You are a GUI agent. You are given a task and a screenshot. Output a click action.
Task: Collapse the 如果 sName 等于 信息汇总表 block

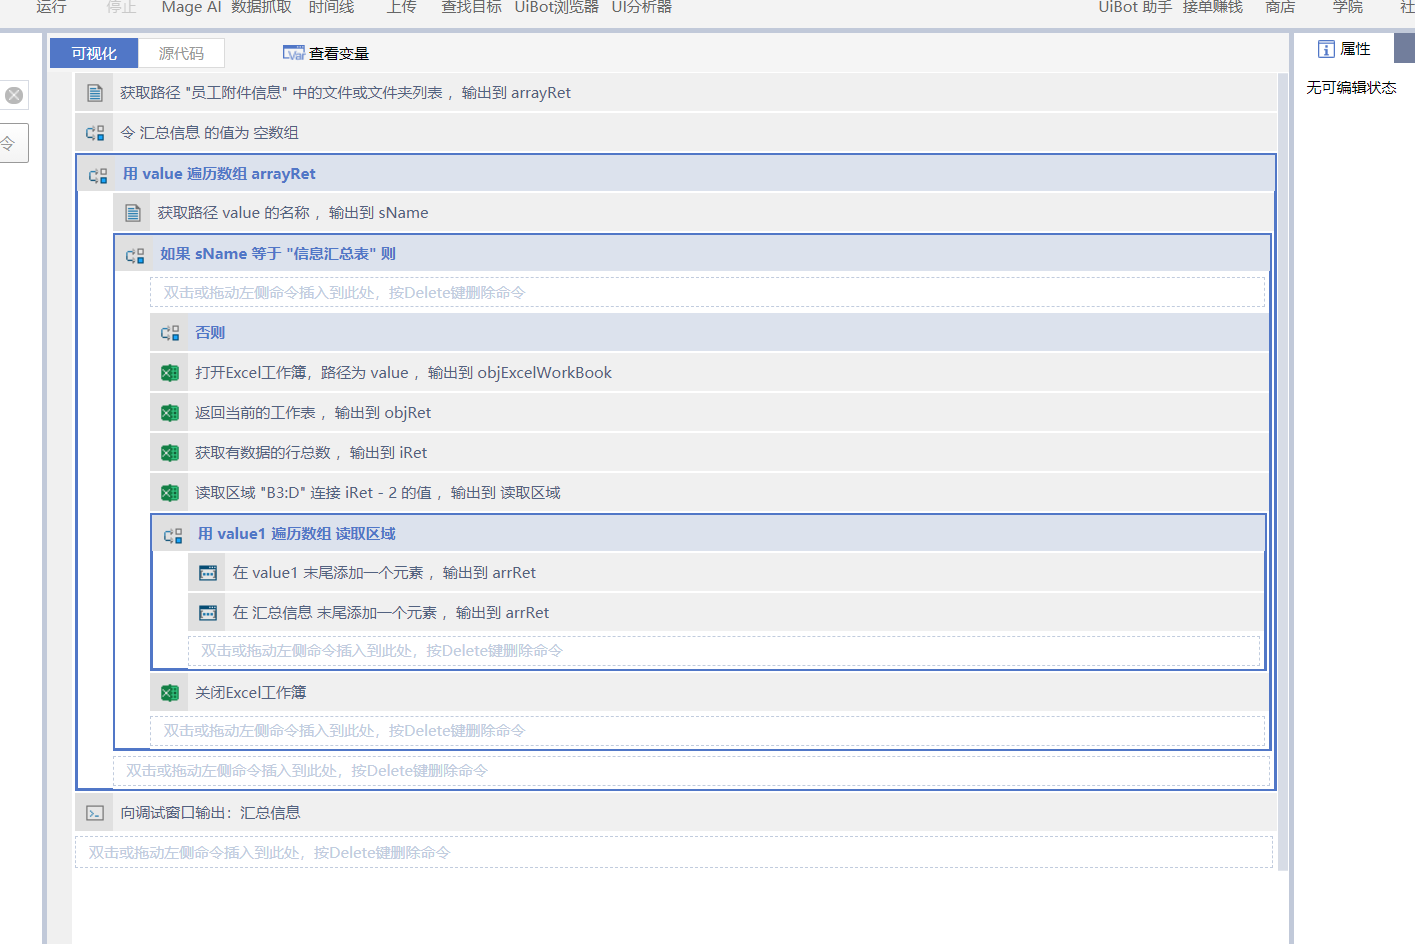[135, 255]
